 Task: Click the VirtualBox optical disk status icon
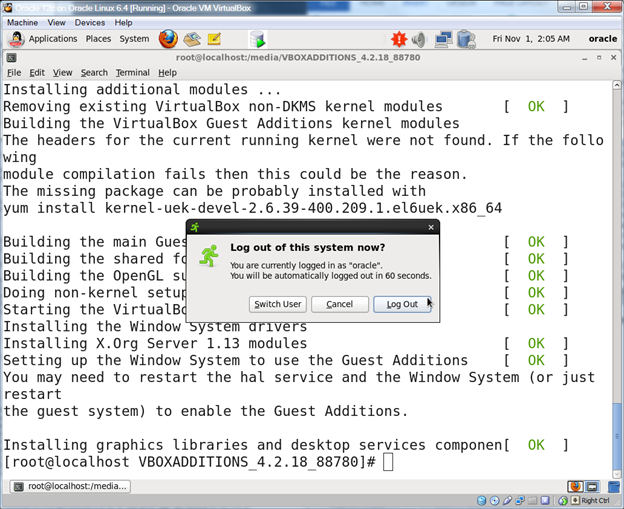click(x=495, y=500)
